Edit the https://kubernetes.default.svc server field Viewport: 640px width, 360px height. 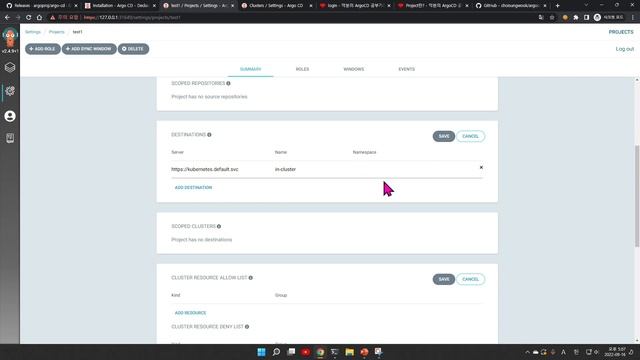coord(221,169)
